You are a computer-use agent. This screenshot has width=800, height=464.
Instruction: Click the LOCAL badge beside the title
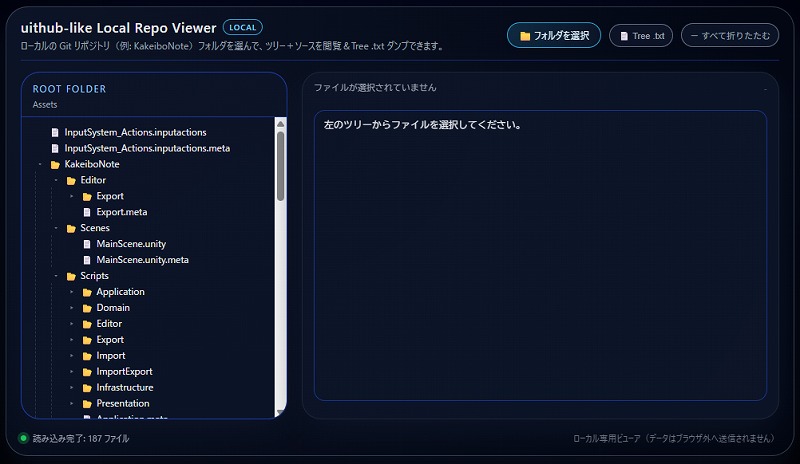242,28
